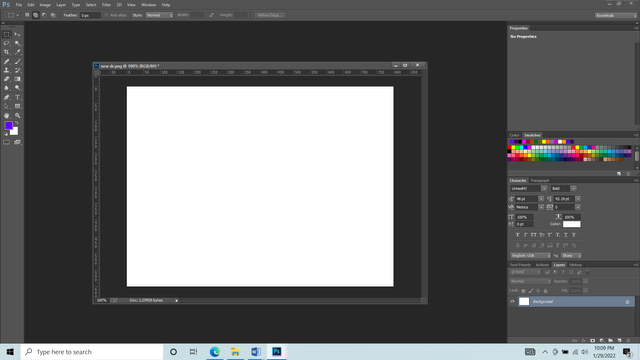This screenshot has height=360, width=640.
Task: Open the Window menu
Action: click(x=149, y=5)
